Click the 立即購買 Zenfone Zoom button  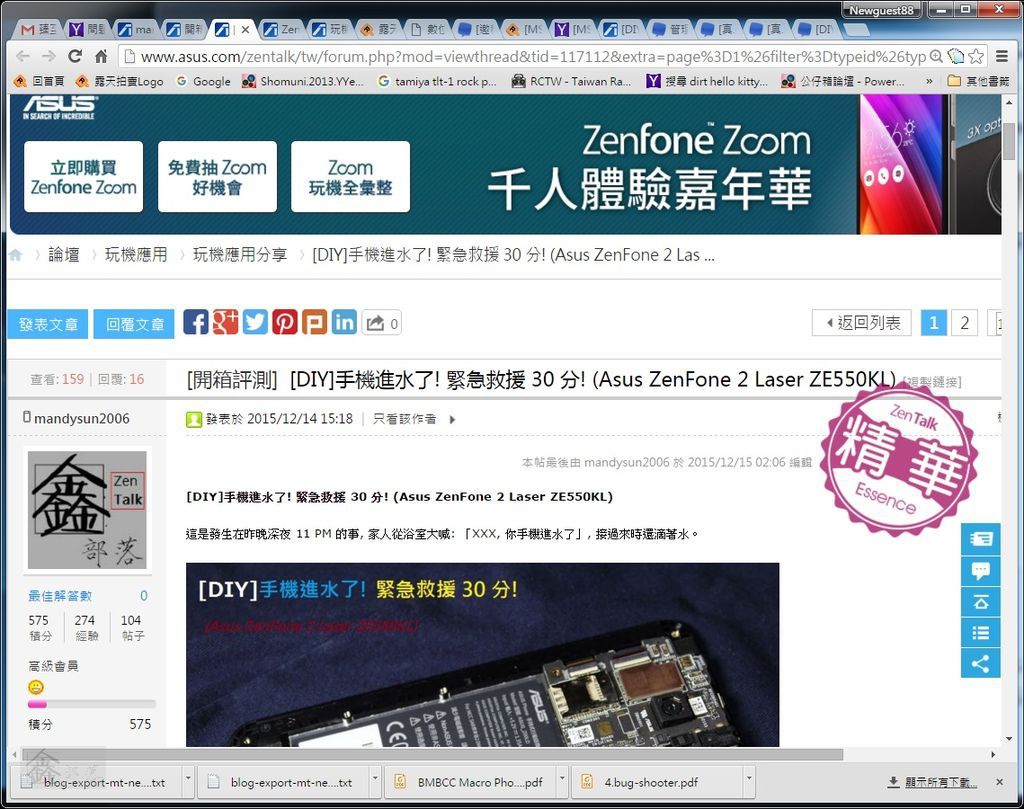click(x=84, y=177)
